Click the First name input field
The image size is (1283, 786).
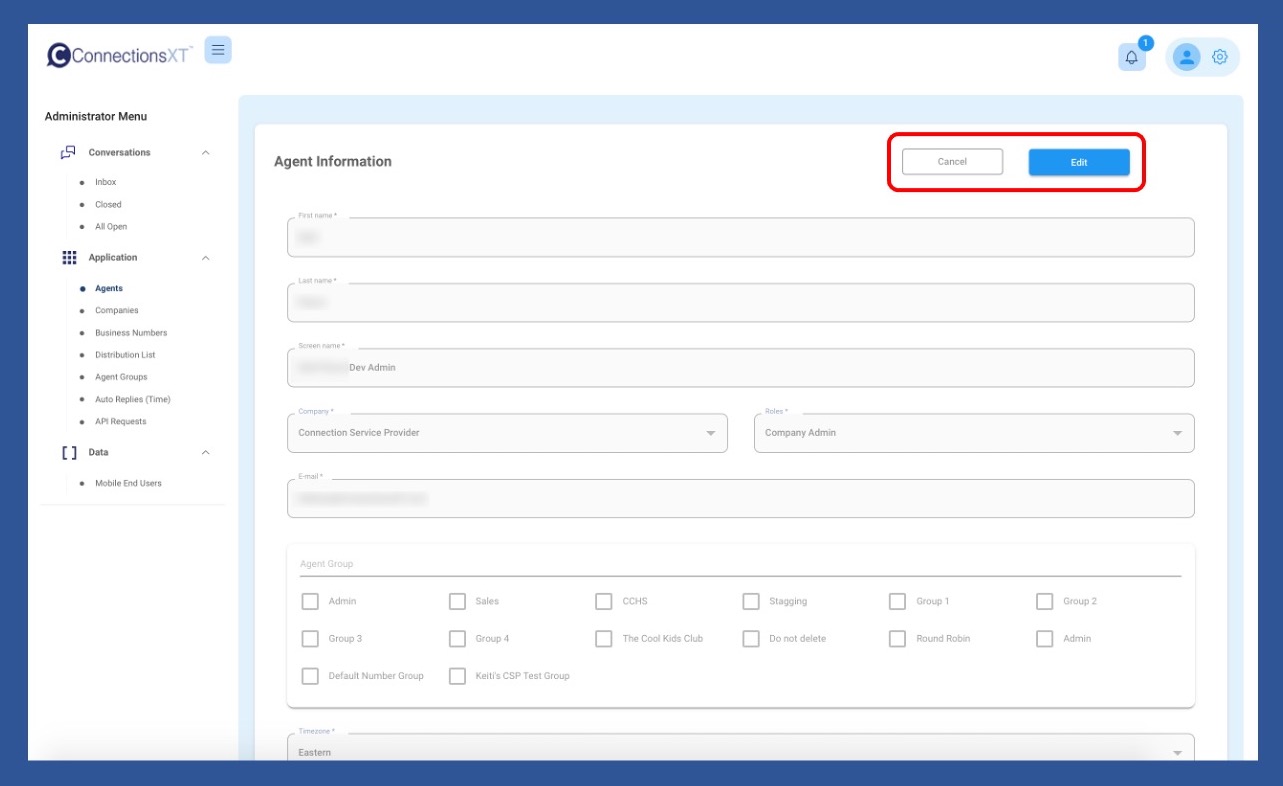[x=740, y=238]
